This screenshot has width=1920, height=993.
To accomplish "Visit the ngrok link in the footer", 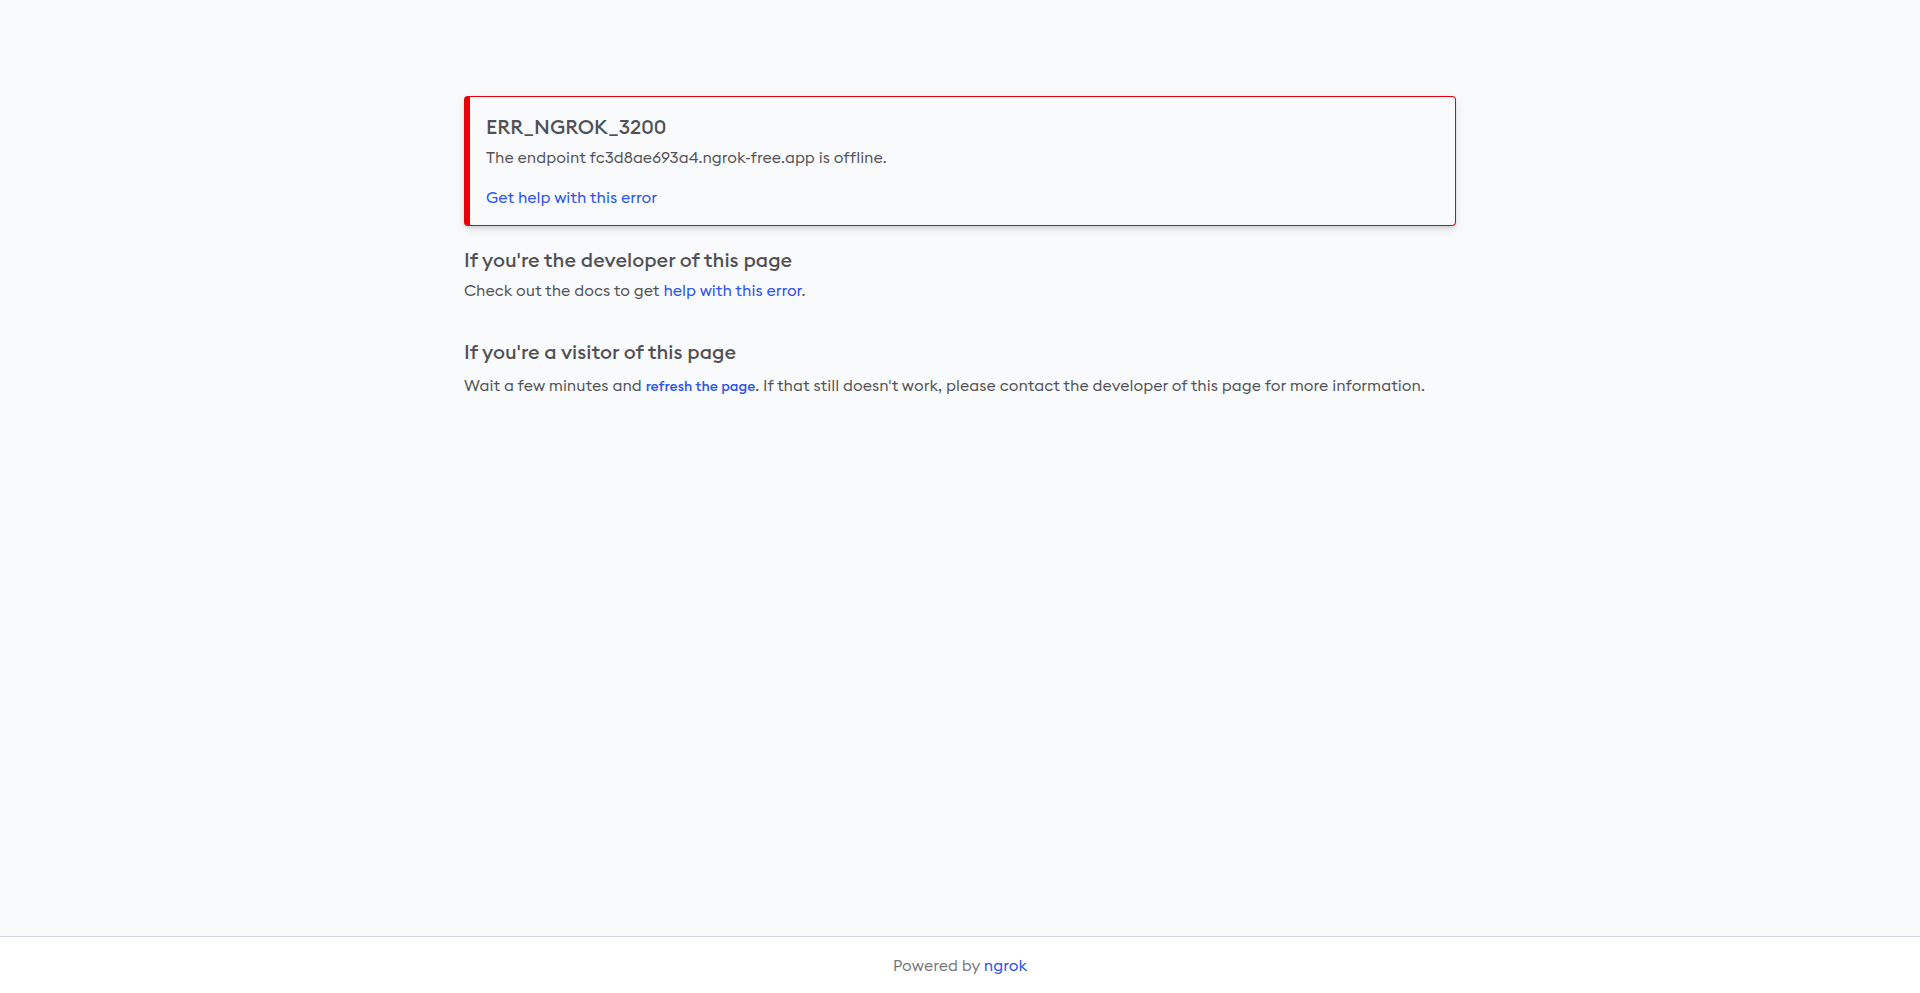I will tap(1005, 966).
